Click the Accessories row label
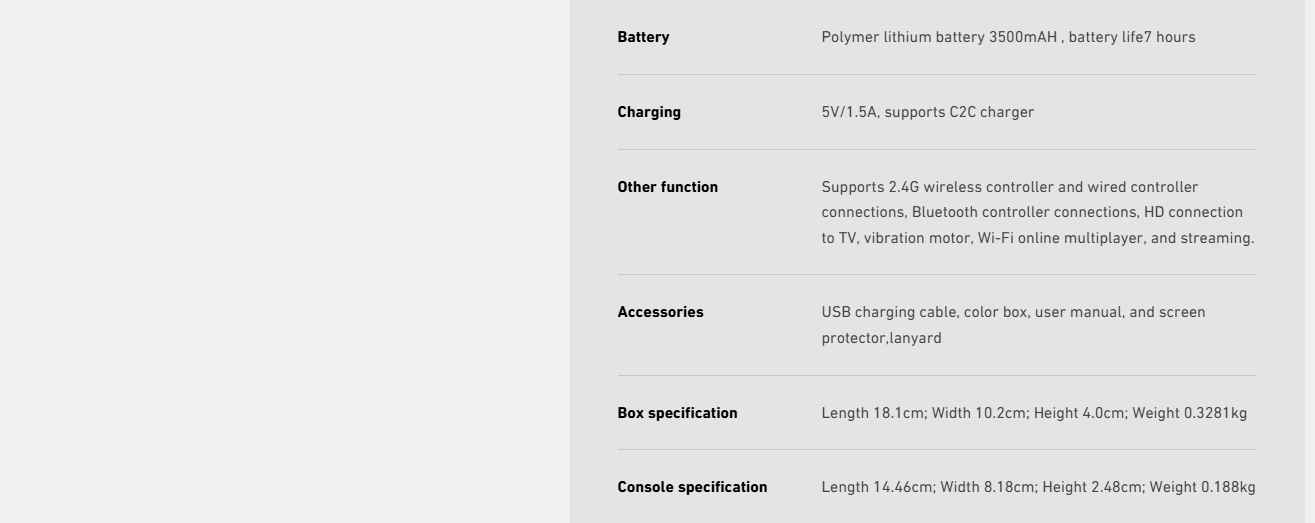Screen dimensions: 1315x523 point(660,312)
